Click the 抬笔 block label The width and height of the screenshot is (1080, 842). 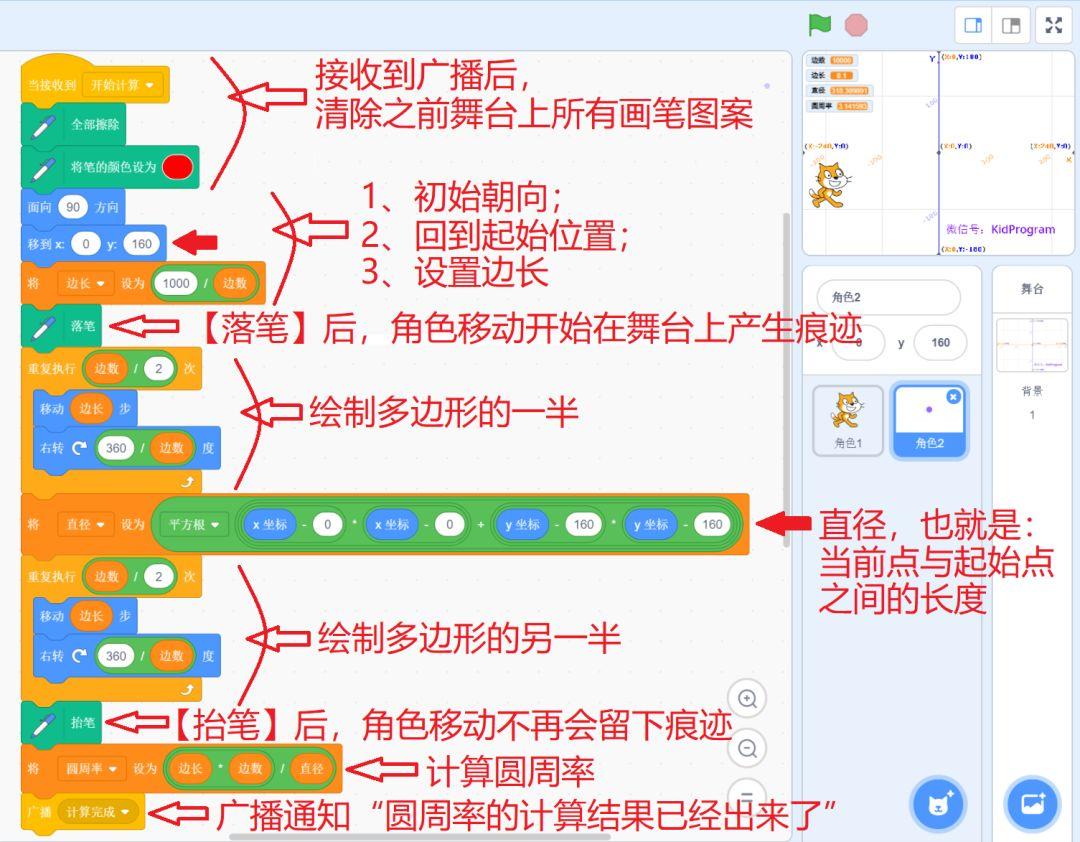click(x=83, y=722)
